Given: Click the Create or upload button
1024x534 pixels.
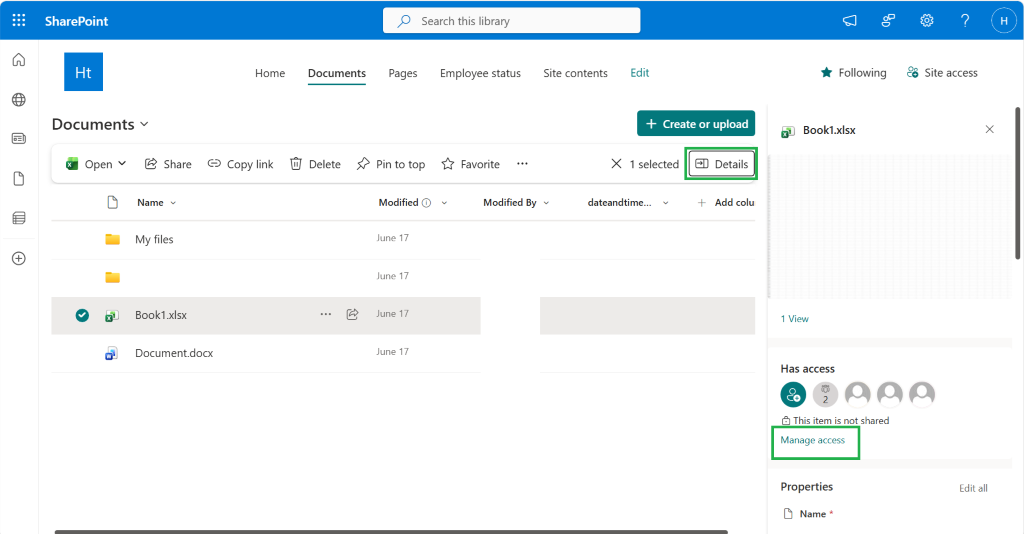Looking at the screenshot, I should tap(696, 123).
